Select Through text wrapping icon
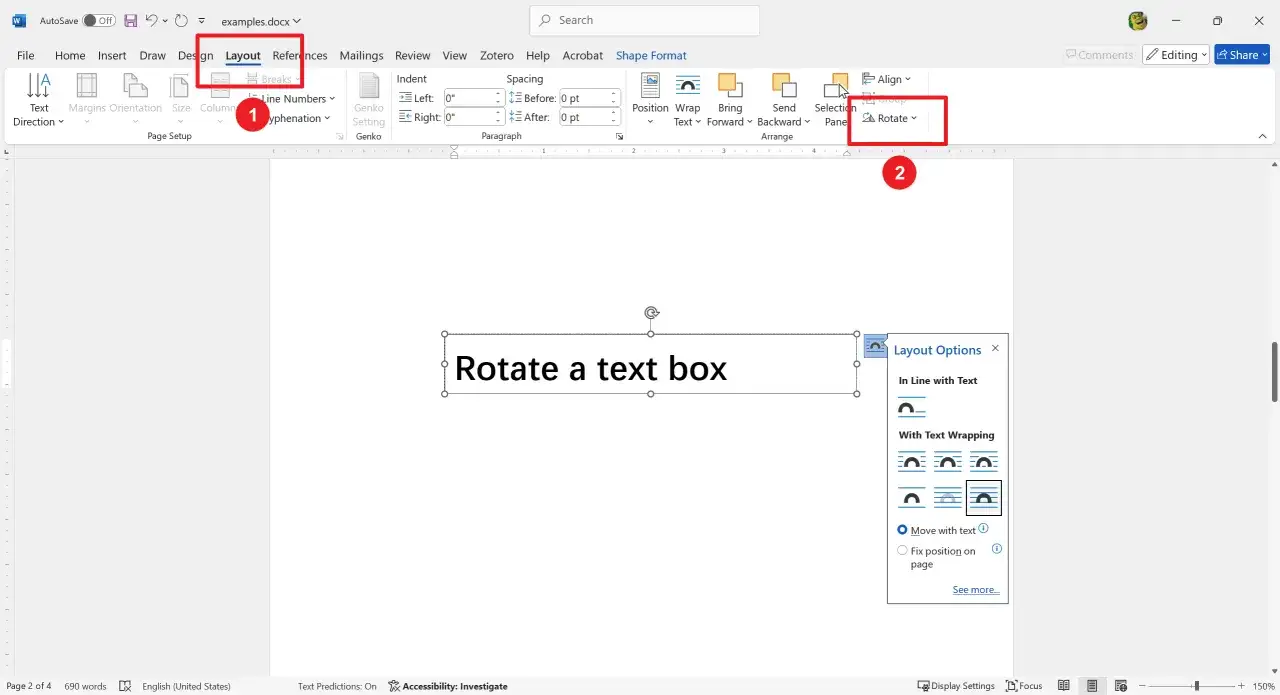This screenshot has height=695, width=1280. coord(984,462)
